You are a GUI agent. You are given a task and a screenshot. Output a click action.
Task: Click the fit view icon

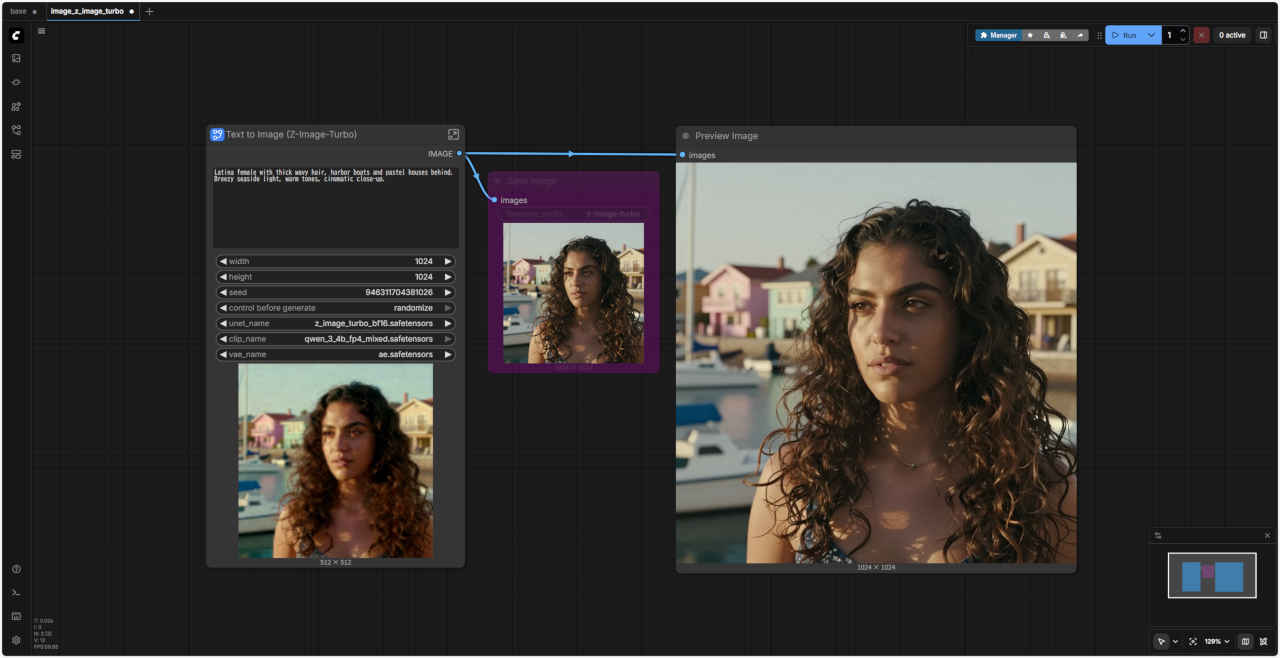coord(1193,641)
